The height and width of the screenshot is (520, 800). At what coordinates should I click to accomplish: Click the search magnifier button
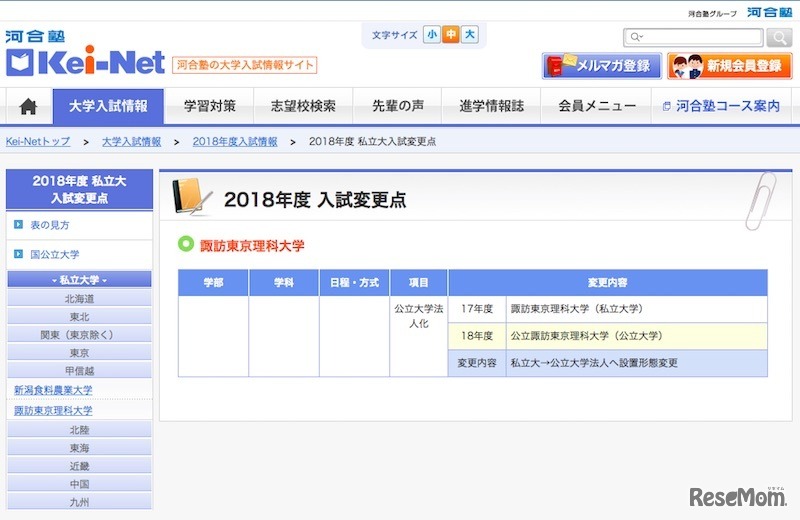click(x=779, y=37)
